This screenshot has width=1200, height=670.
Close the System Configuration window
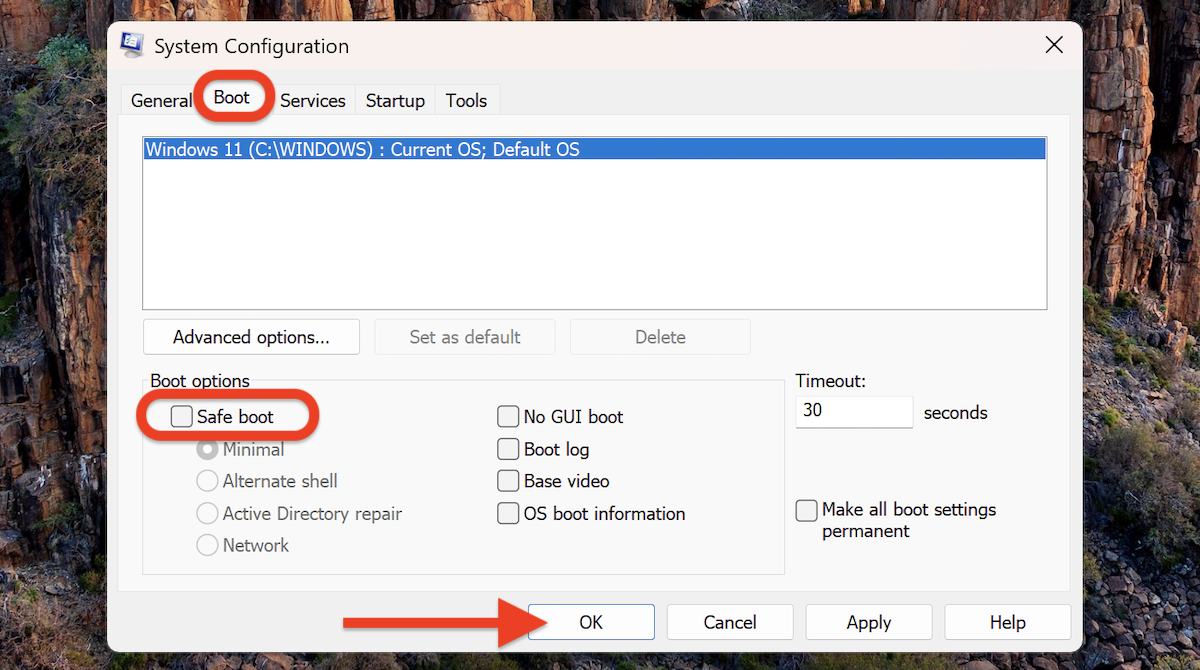point(1053,45)
